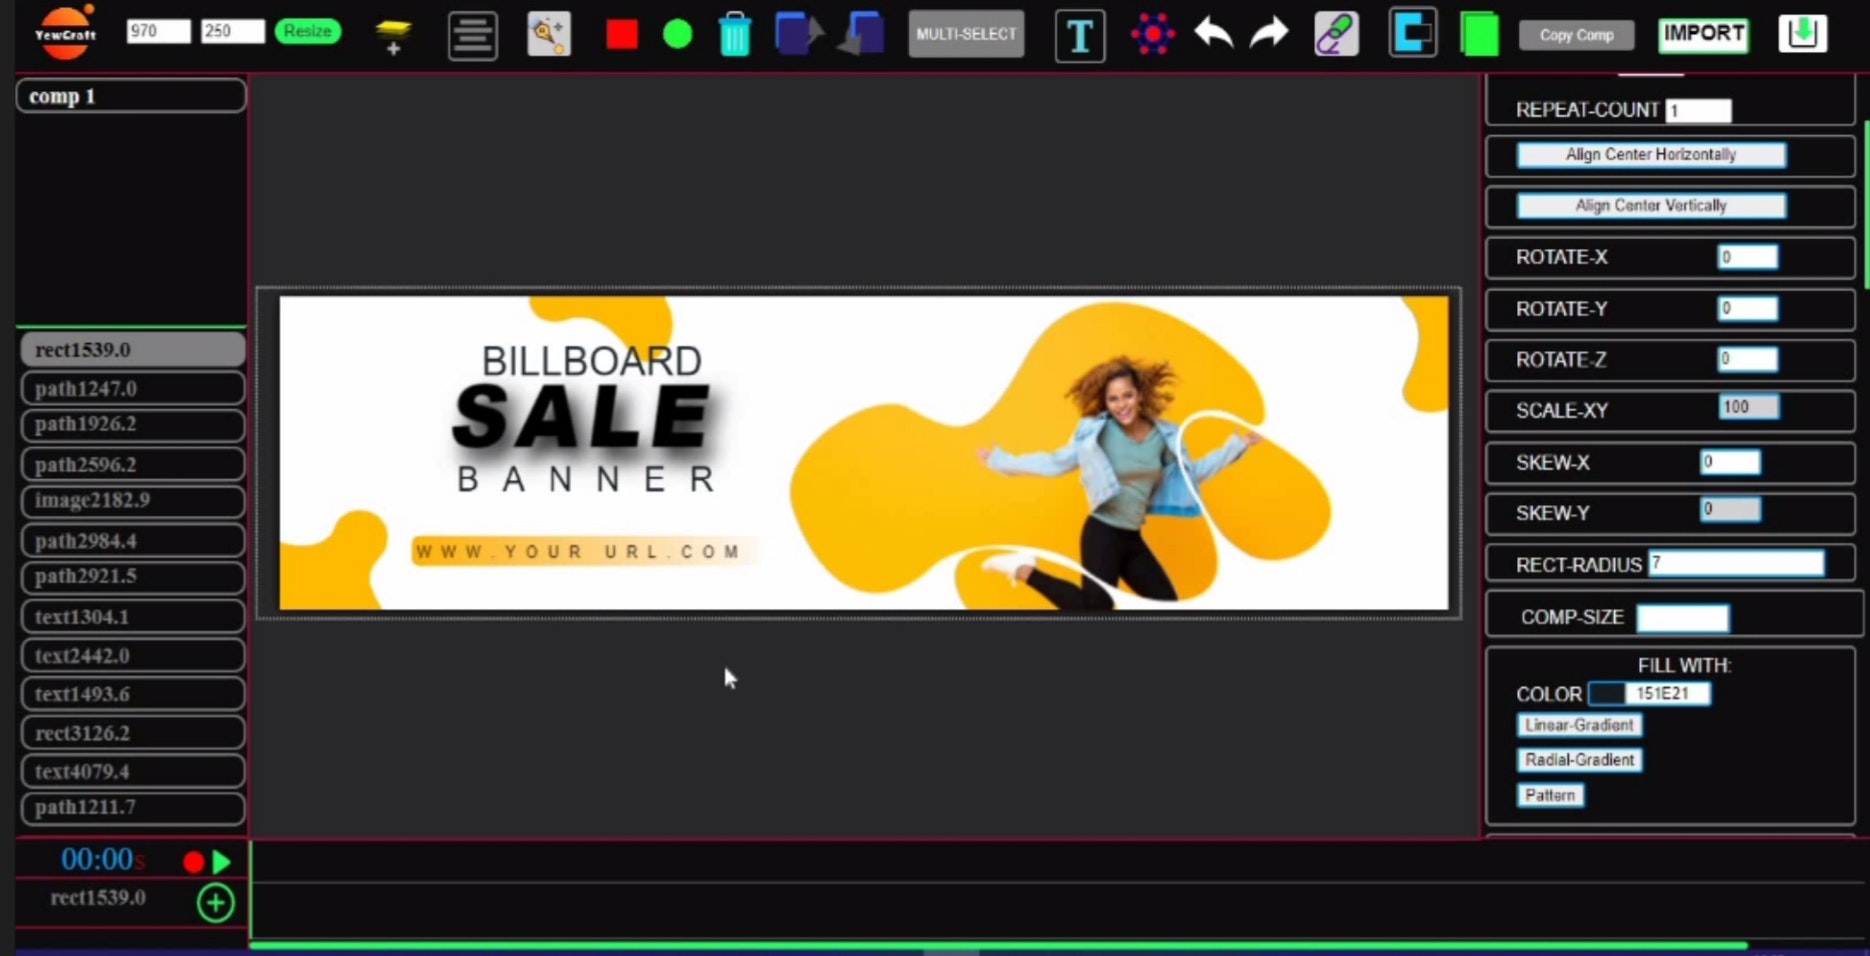The height and width of the screenshot is (956, 1870).
Task: Click the COMP-SIZE field
Action: (x=1682, y=618)
